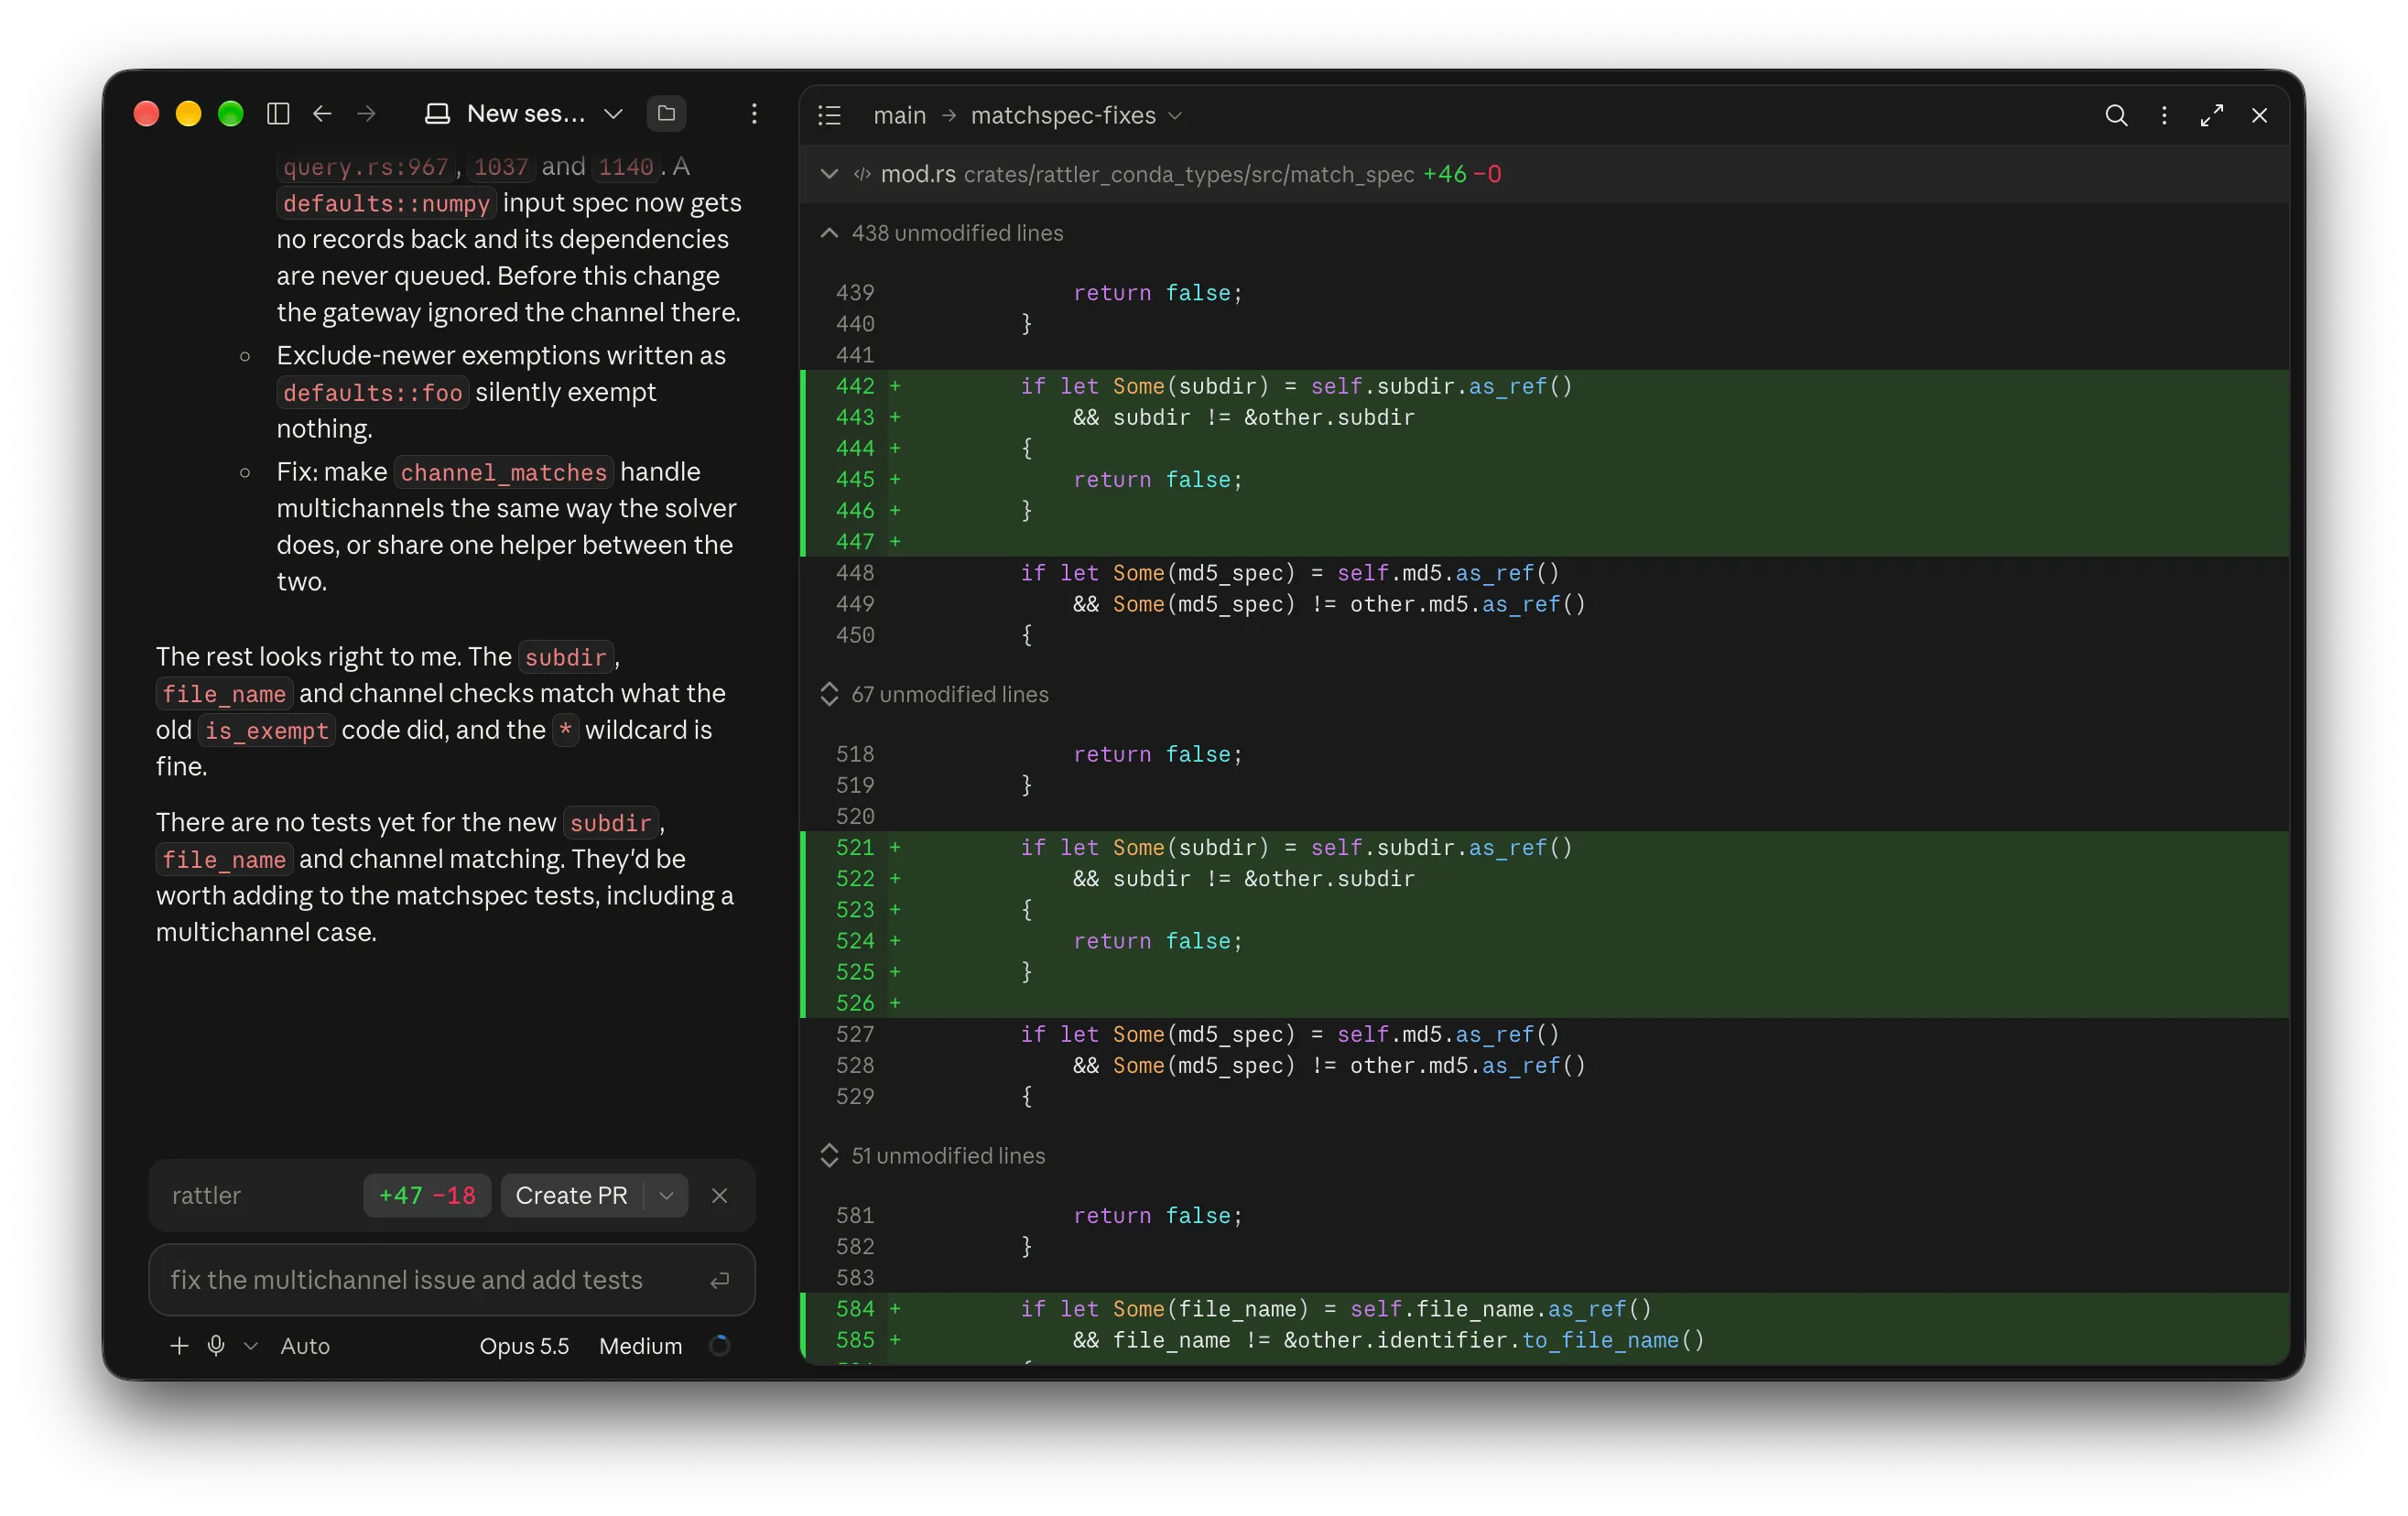Click the 1140 line reference
Image resolution: width=2408 pixels, height=1516 pixels.
click(626, 166)
